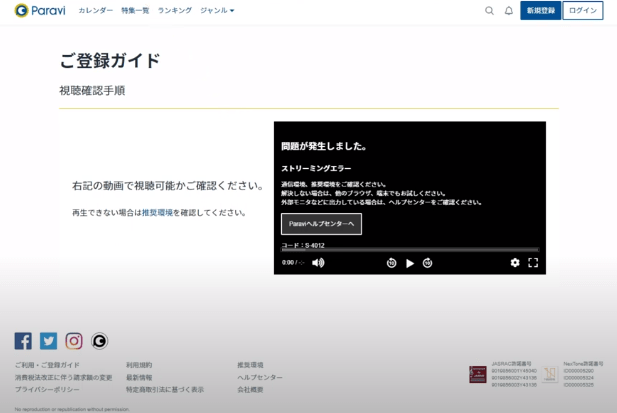Click the 新規登録 button
The height and width of the screenshot is (413, 617).
541,11
